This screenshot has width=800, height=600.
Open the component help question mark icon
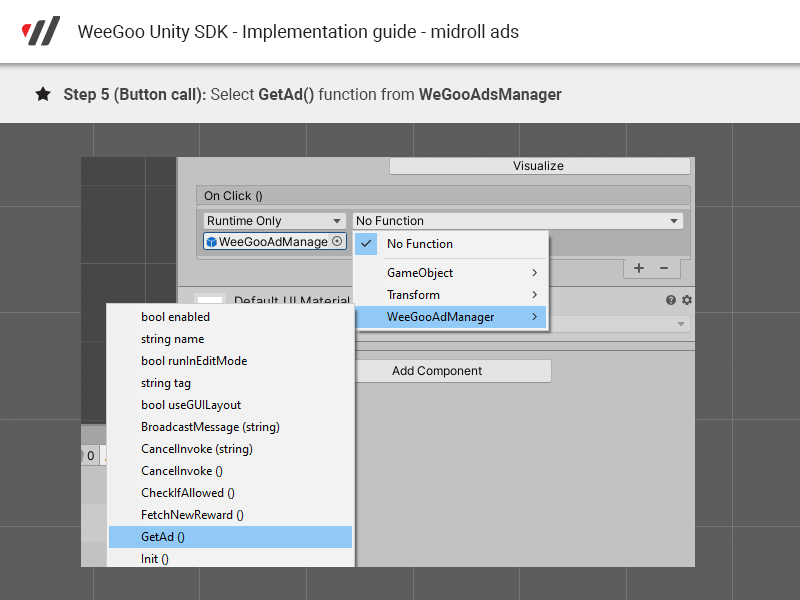[x=671, y=300]
